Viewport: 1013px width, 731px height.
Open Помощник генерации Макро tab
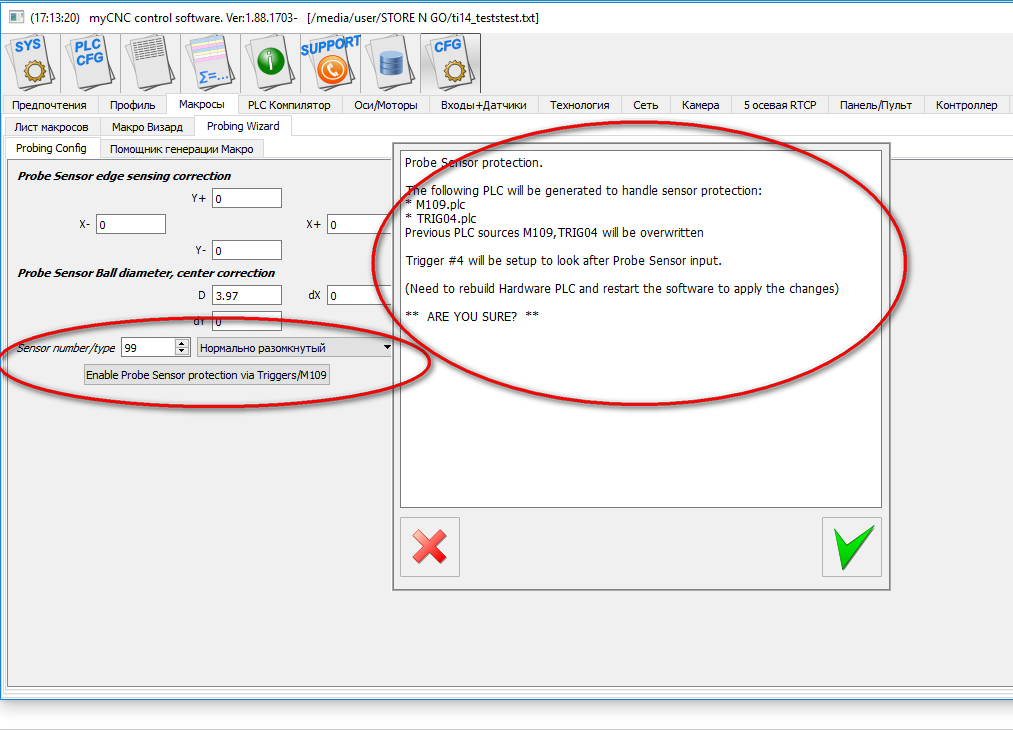182,149
